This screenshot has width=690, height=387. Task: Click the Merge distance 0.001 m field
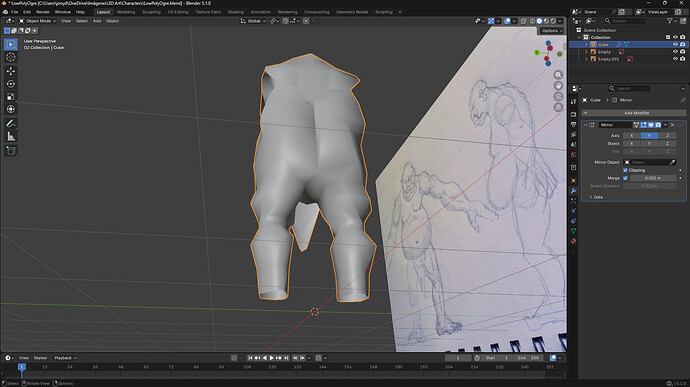(653, 178)
